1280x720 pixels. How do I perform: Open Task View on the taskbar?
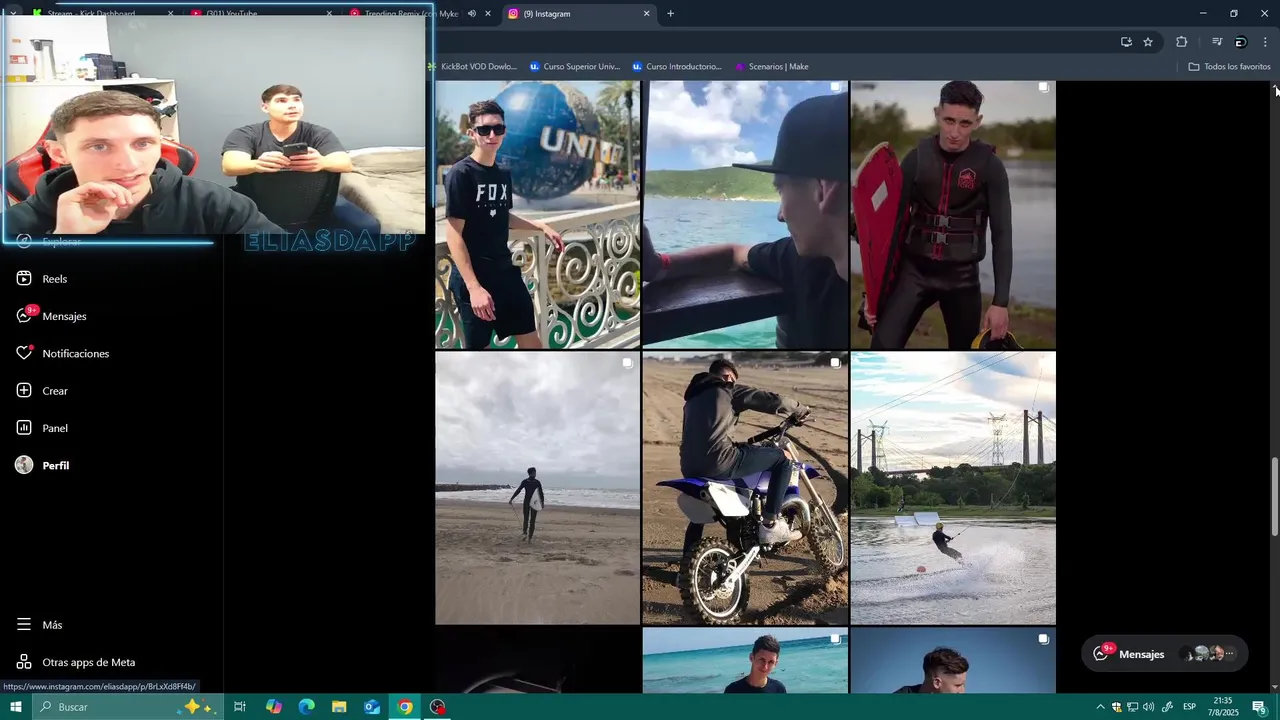[240, 707]
